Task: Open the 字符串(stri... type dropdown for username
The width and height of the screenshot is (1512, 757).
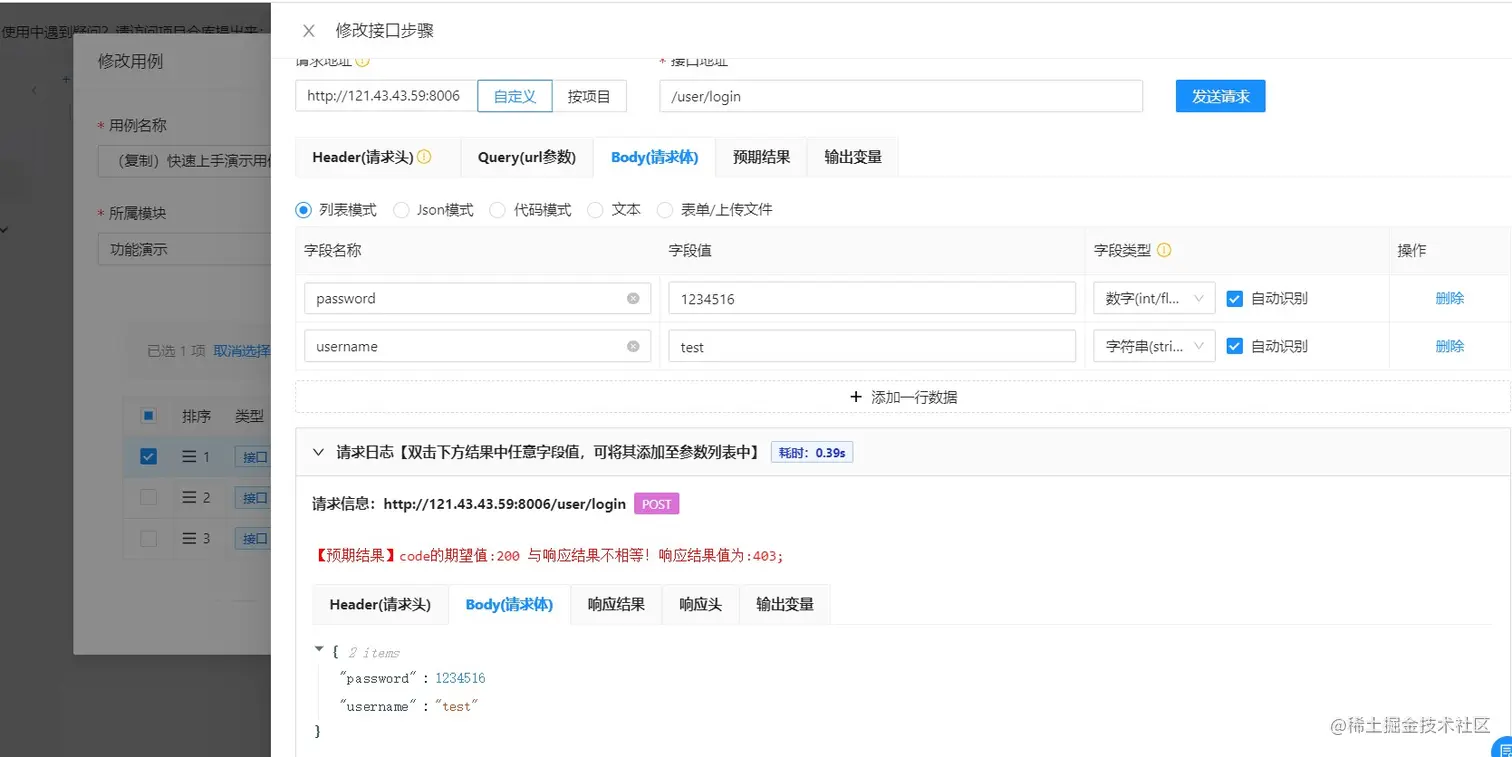Action: coord(1155,346)
